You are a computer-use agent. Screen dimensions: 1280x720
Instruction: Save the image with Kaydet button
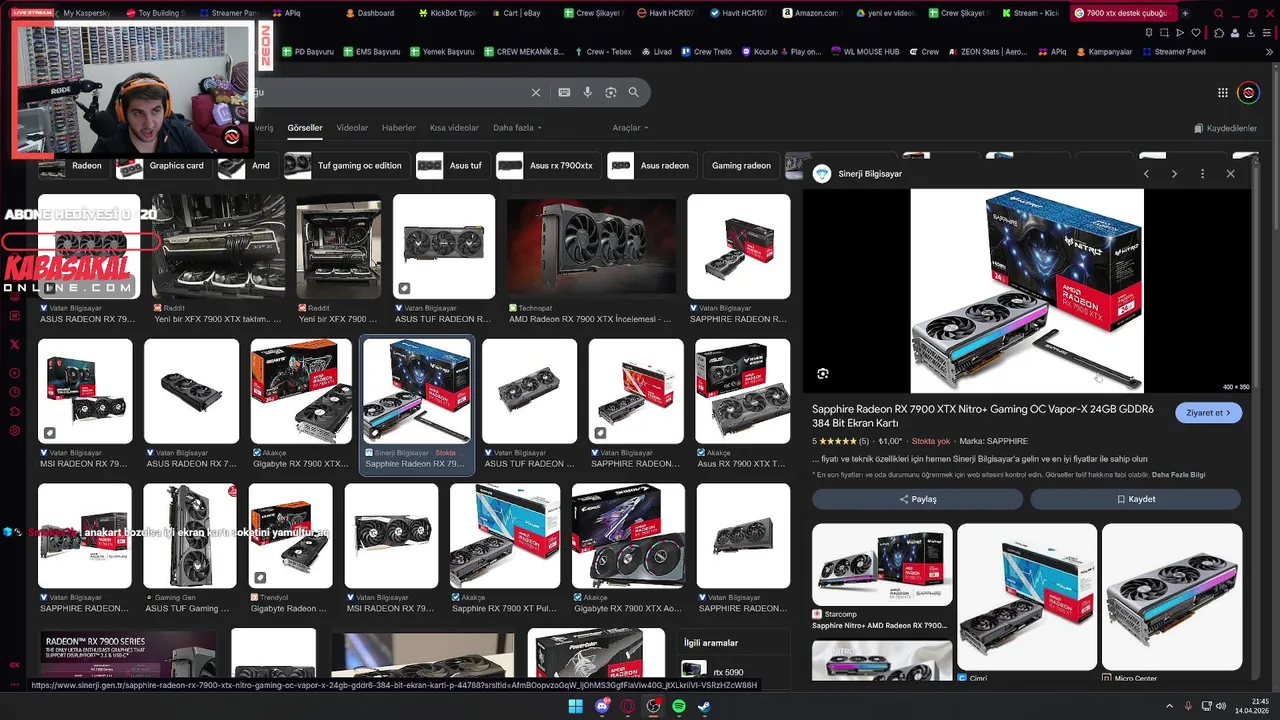[1136, 499]
